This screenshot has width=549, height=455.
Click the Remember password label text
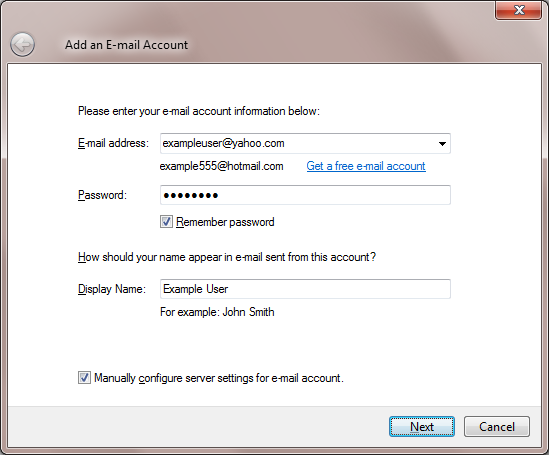tap(225, 222)
